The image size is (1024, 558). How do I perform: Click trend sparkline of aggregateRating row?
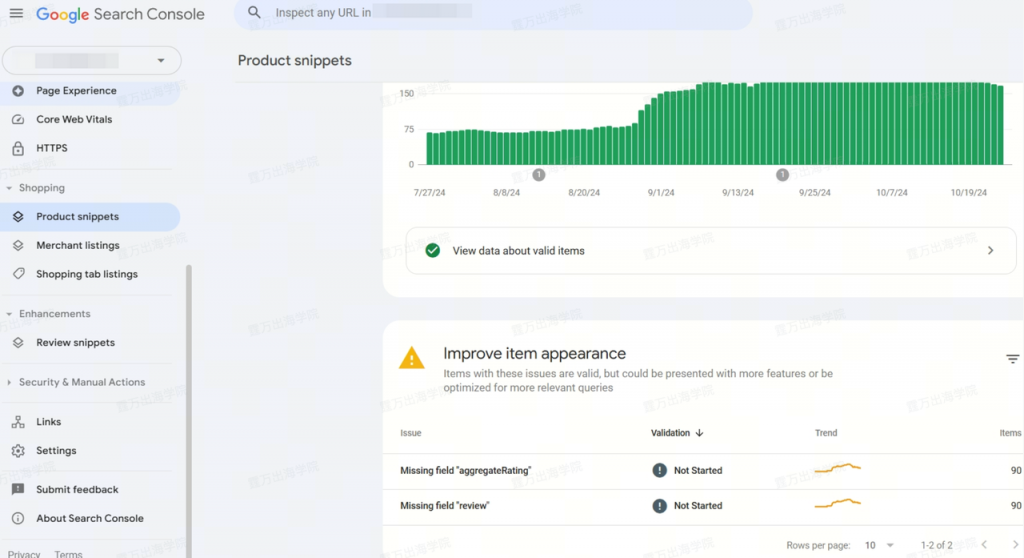(x=838, y=468)
